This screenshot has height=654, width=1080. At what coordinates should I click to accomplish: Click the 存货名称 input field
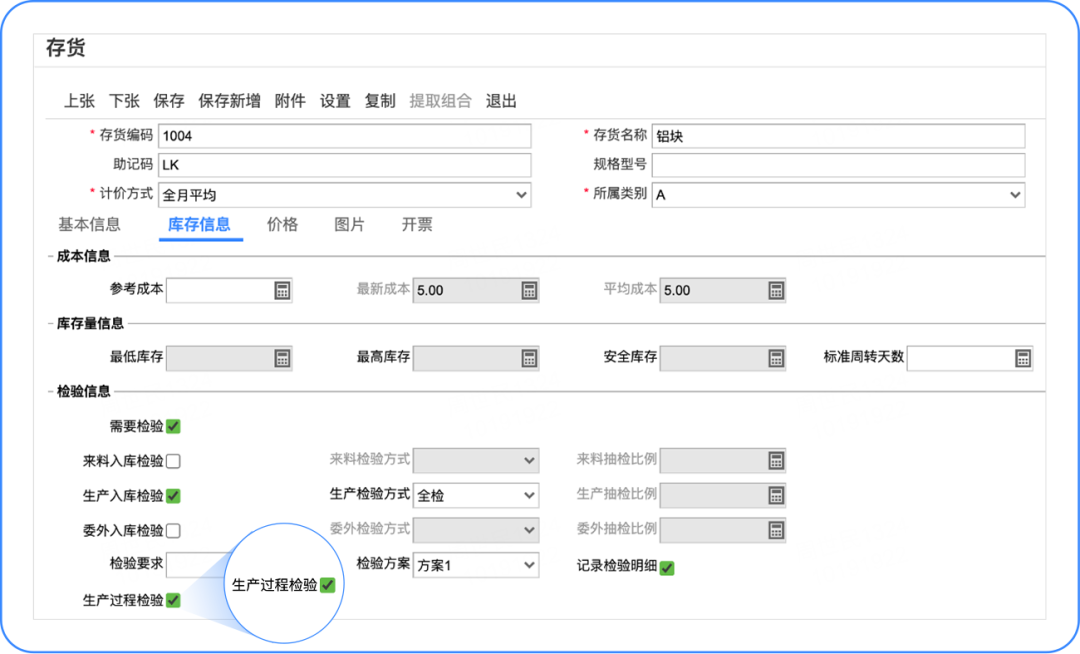(x=838, y=137)
